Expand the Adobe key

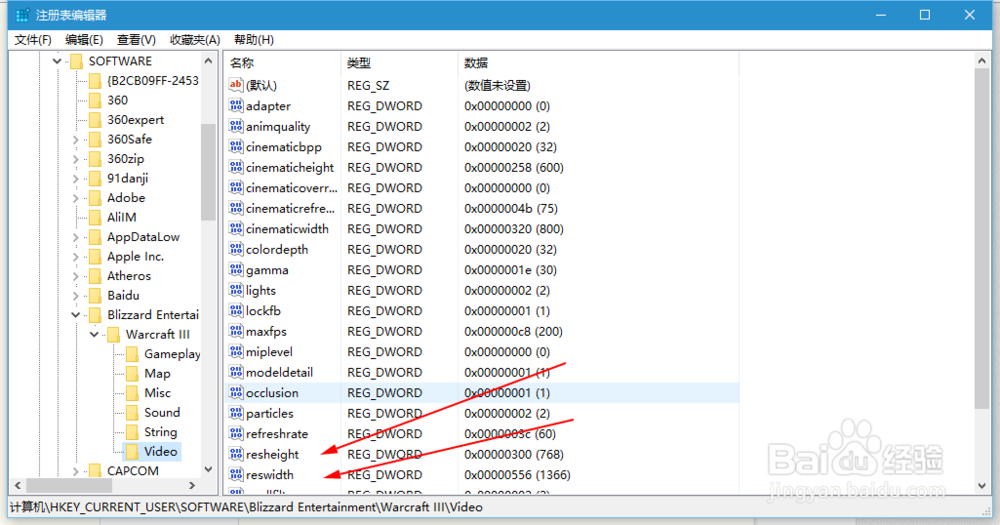tap(75, 198)
